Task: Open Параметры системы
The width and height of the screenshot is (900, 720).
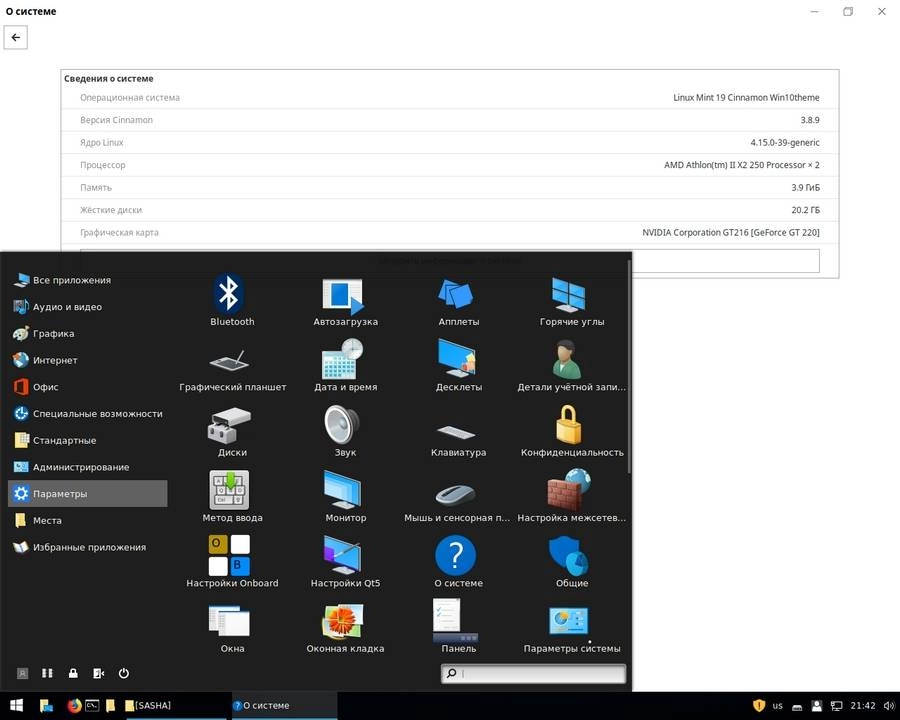Action: [x=572, y=628]
